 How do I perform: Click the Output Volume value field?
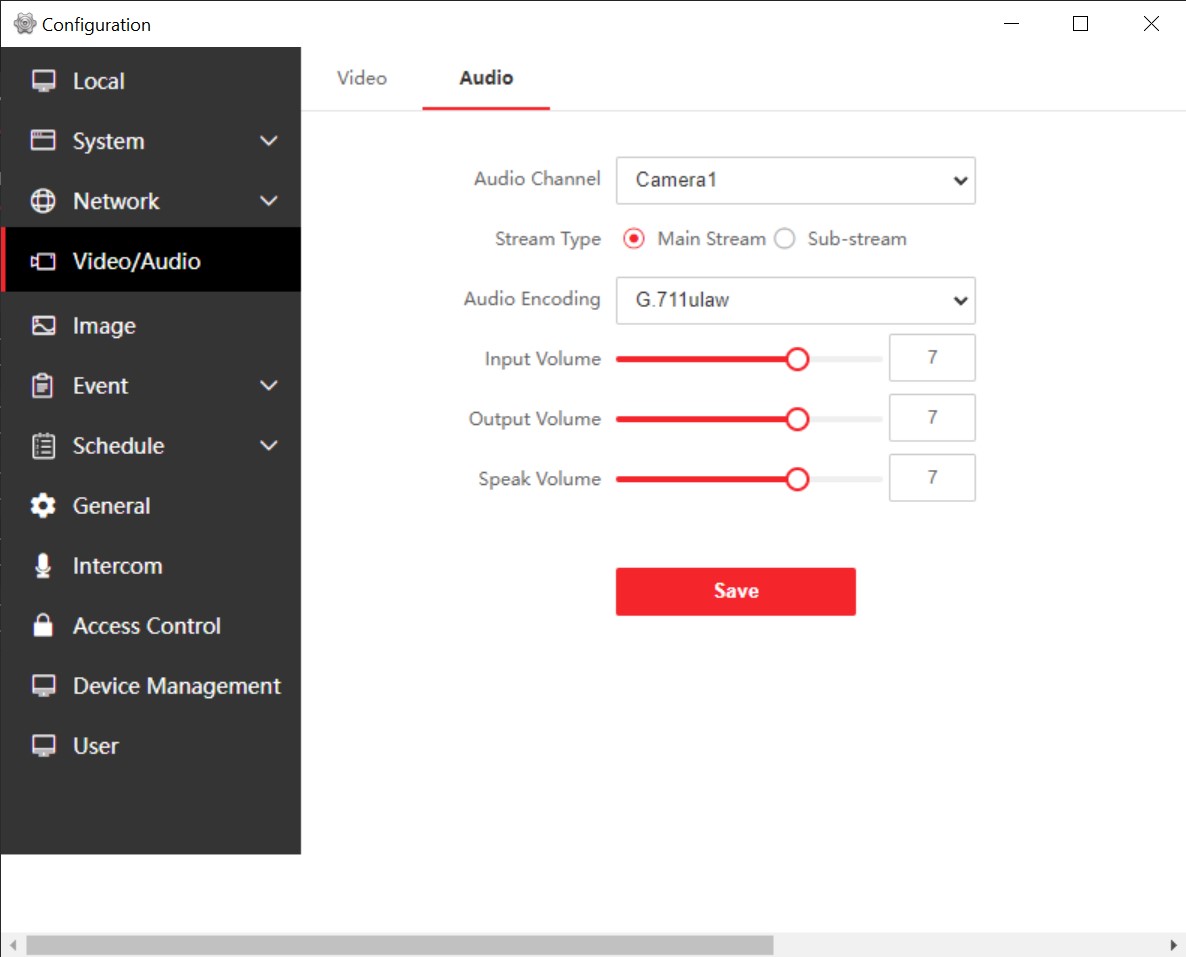tap(931, 418)
